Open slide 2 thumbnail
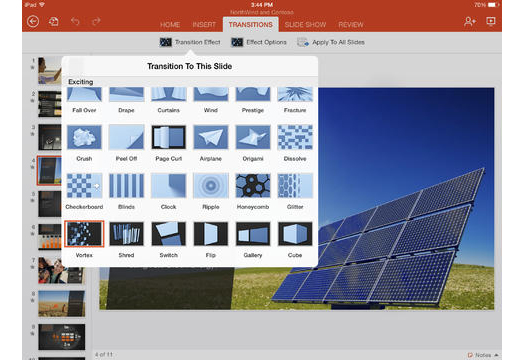Viewport: 525px width, 360px height. (50, 104)
